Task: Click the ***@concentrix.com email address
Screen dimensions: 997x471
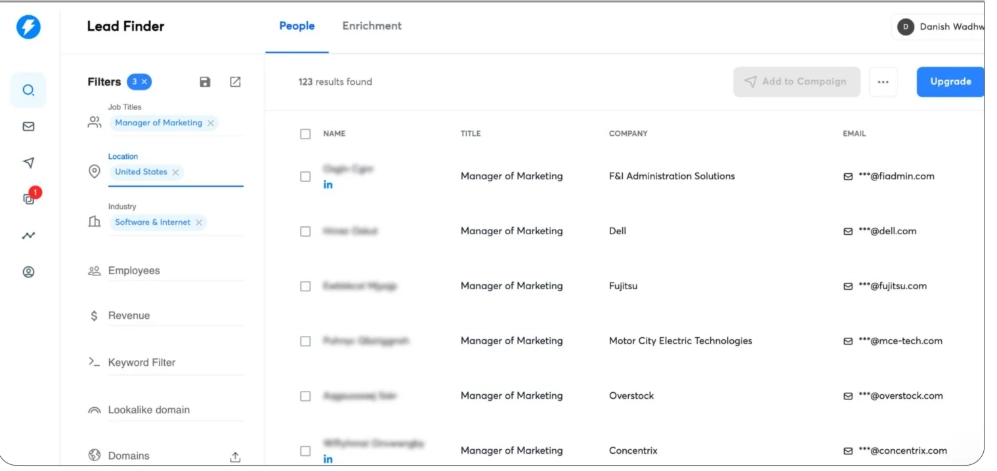Action: [x=903, y=451]
